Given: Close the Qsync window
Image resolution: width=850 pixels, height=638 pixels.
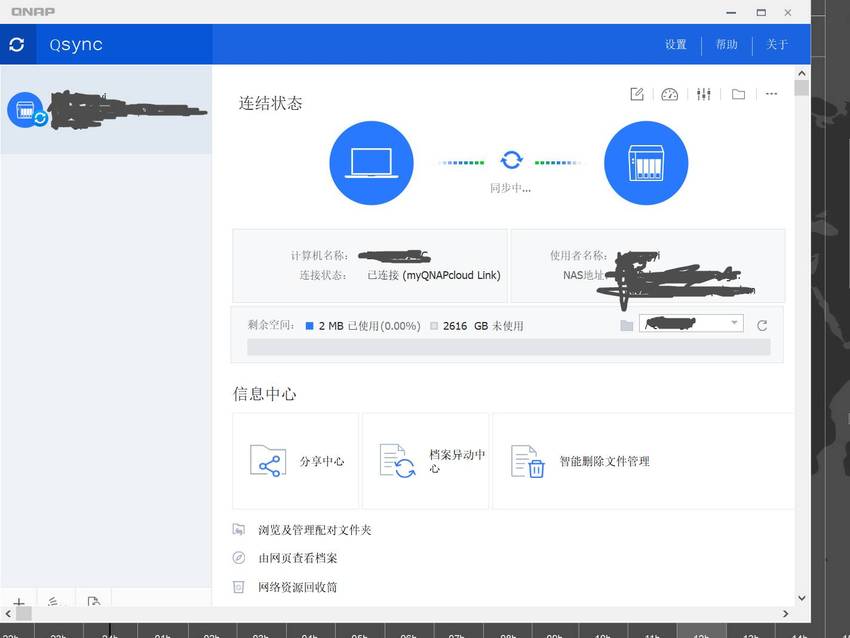Looking at the screenshot, I should [x=788, y=12].
